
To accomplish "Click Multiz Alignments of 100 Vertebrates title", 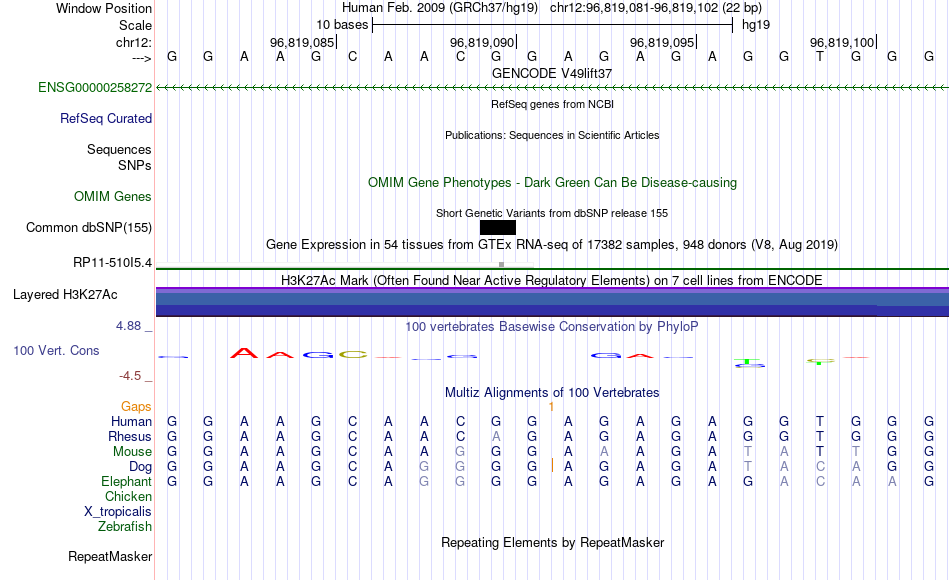I will point(552,393).
